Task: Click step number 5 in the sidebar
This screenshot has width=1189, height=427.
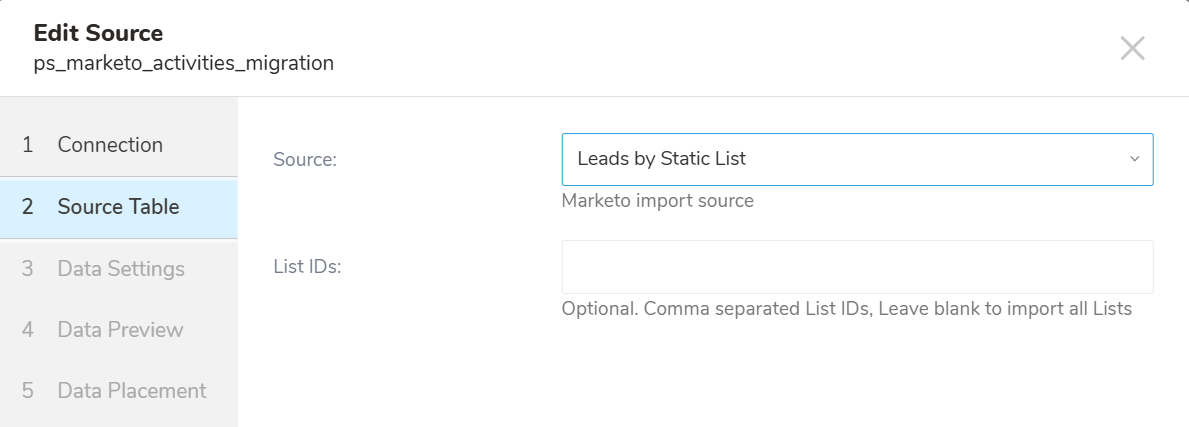Action: (28, 391)
